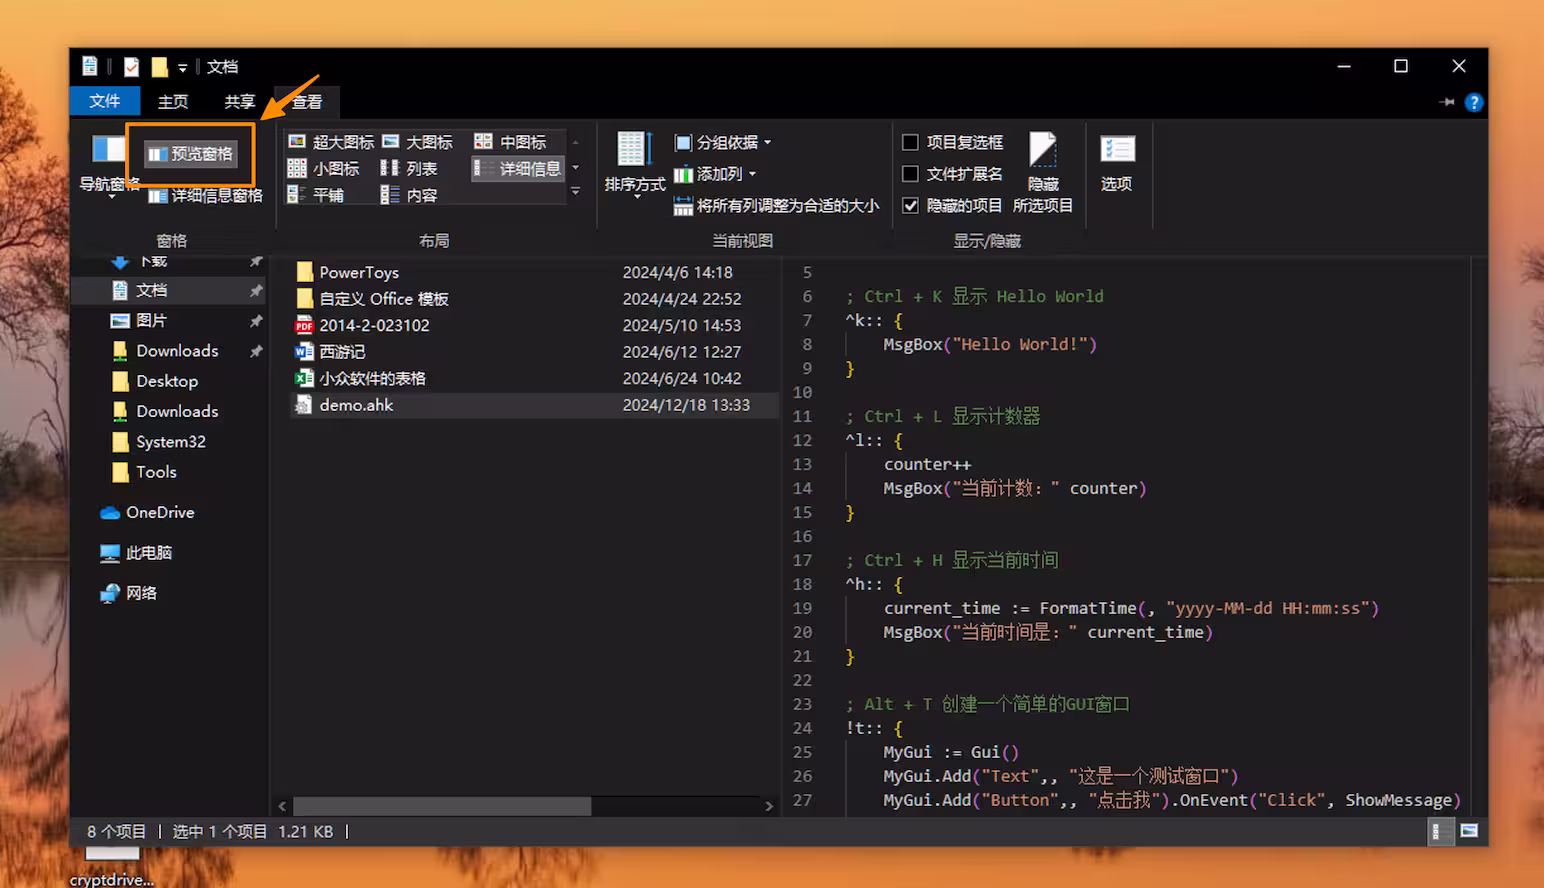
Task: Open the Add columns (添加列) dropdown
Action: 715,174
